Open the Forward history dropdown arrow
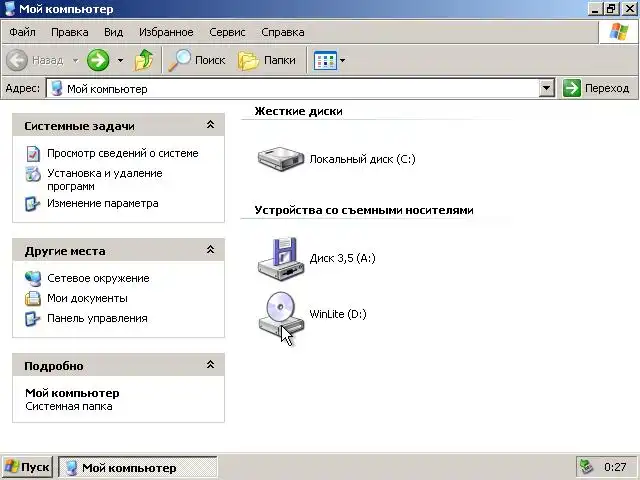Image resolution: width=640 pixels, height=480 pixels. click(x=120, y=60)
